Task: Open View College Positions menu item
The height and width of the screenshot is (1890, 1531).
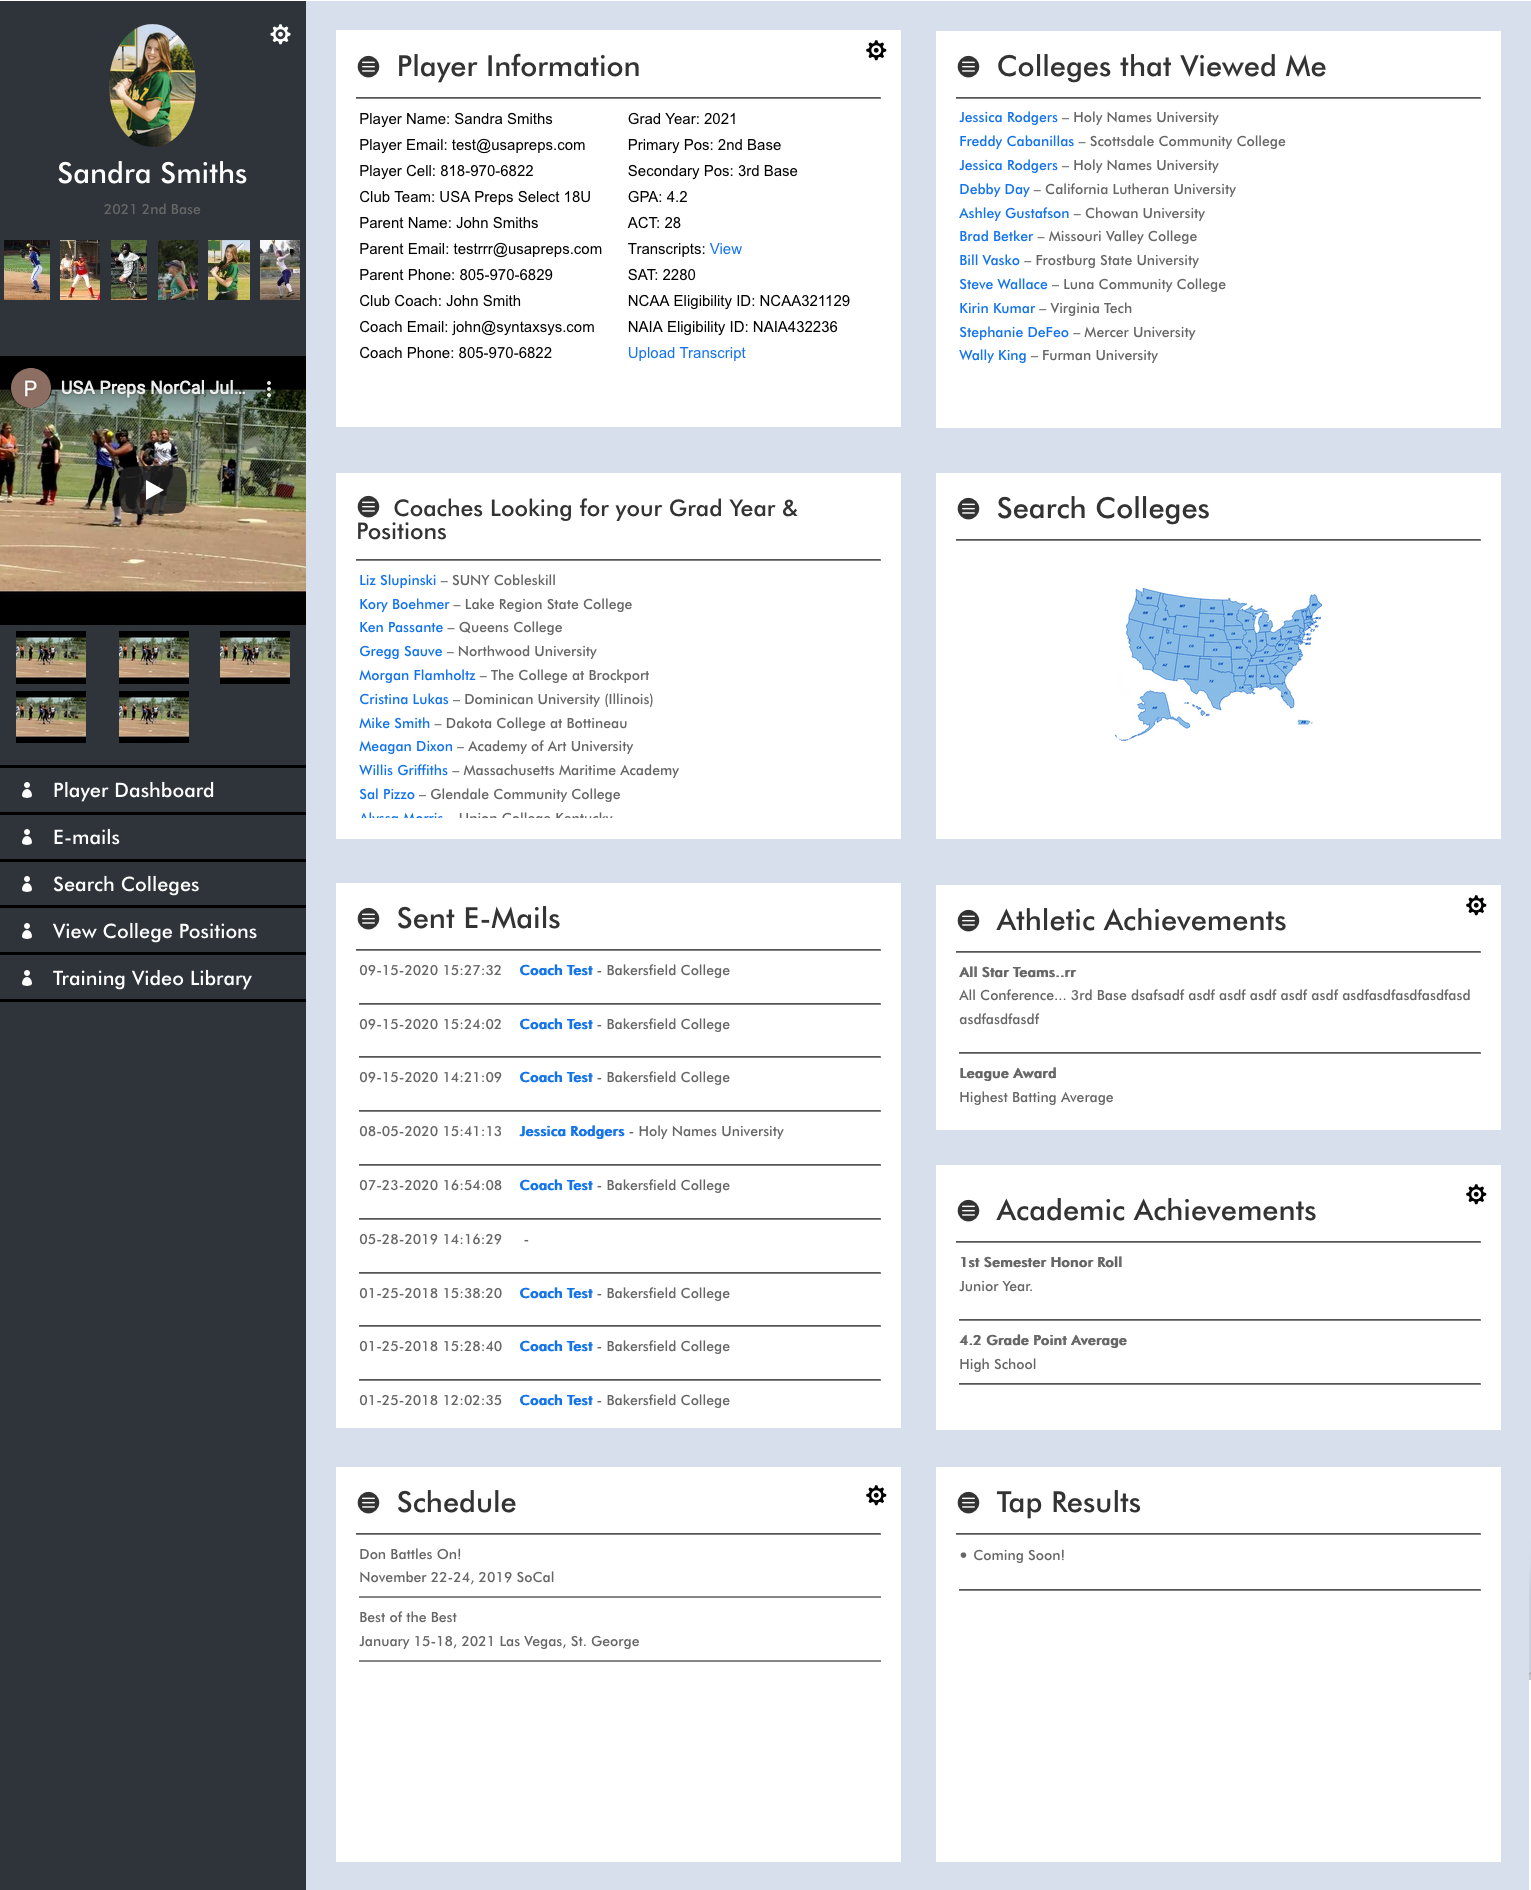Action: [153, 931]
